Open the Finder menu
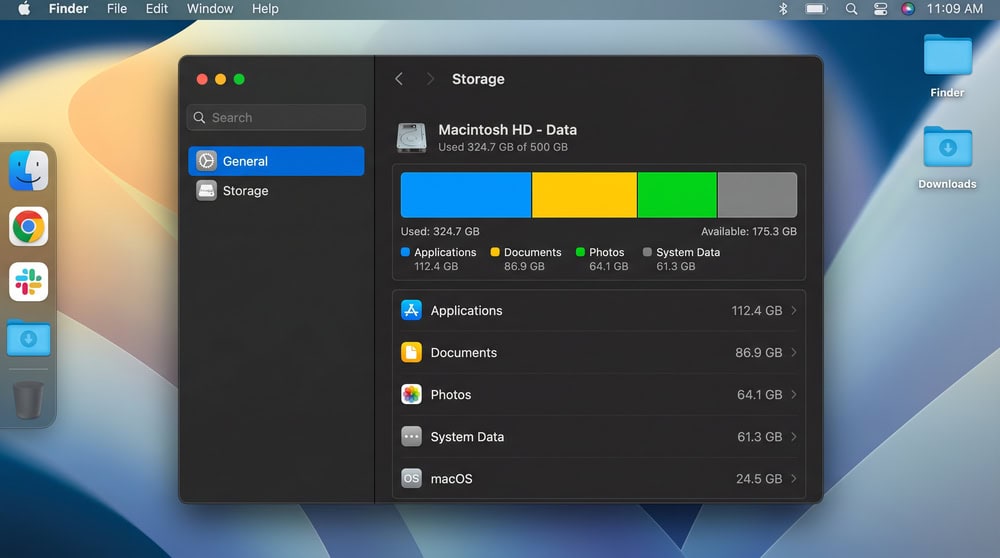Image resolution: width=1000 pixels, height=558 pixels. (x=68, y=9)
